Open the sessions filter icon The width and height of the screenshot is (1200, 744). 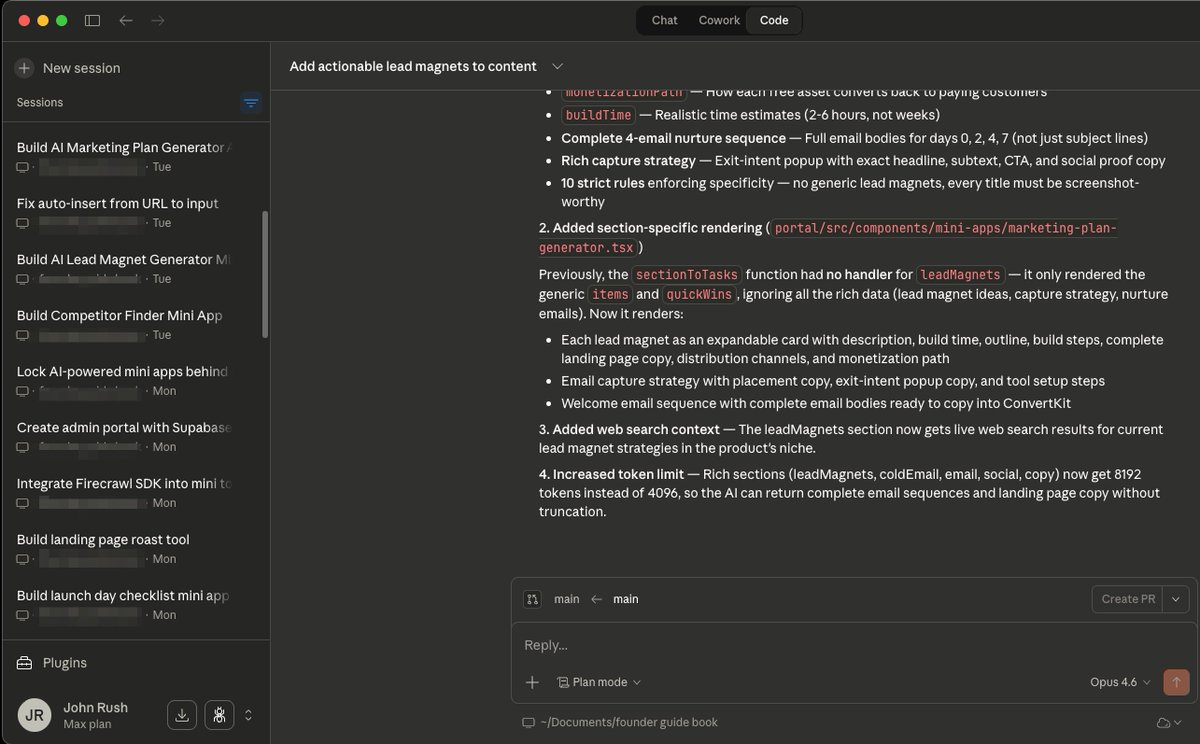pyautogui.click(x=251, y=102)
